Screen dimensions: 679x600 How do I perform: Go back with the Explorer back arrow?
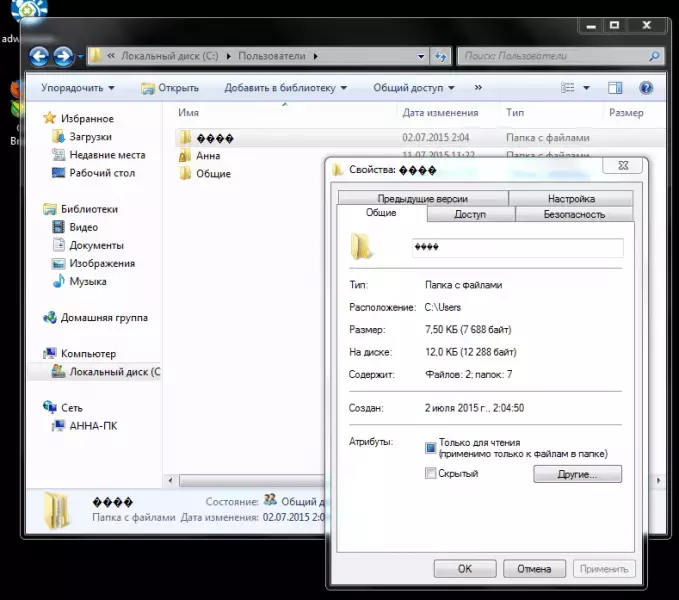[39, 56]
